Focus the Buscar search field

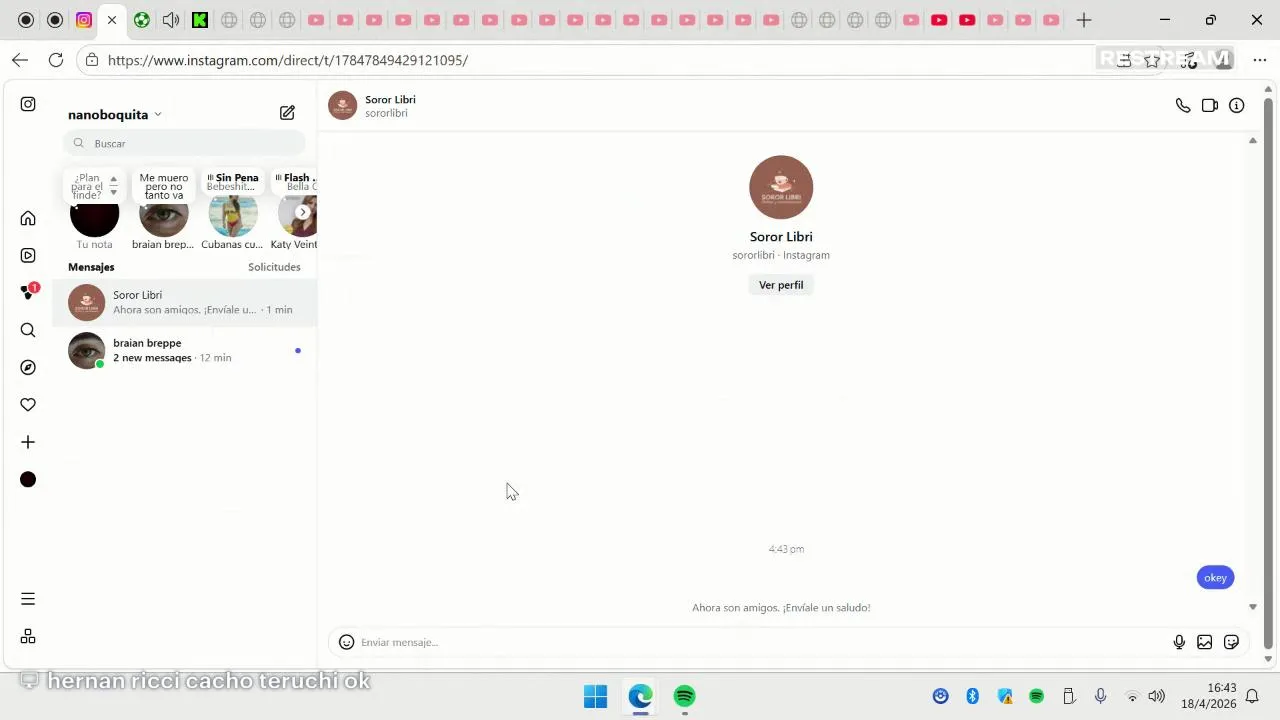coord(185,143)
